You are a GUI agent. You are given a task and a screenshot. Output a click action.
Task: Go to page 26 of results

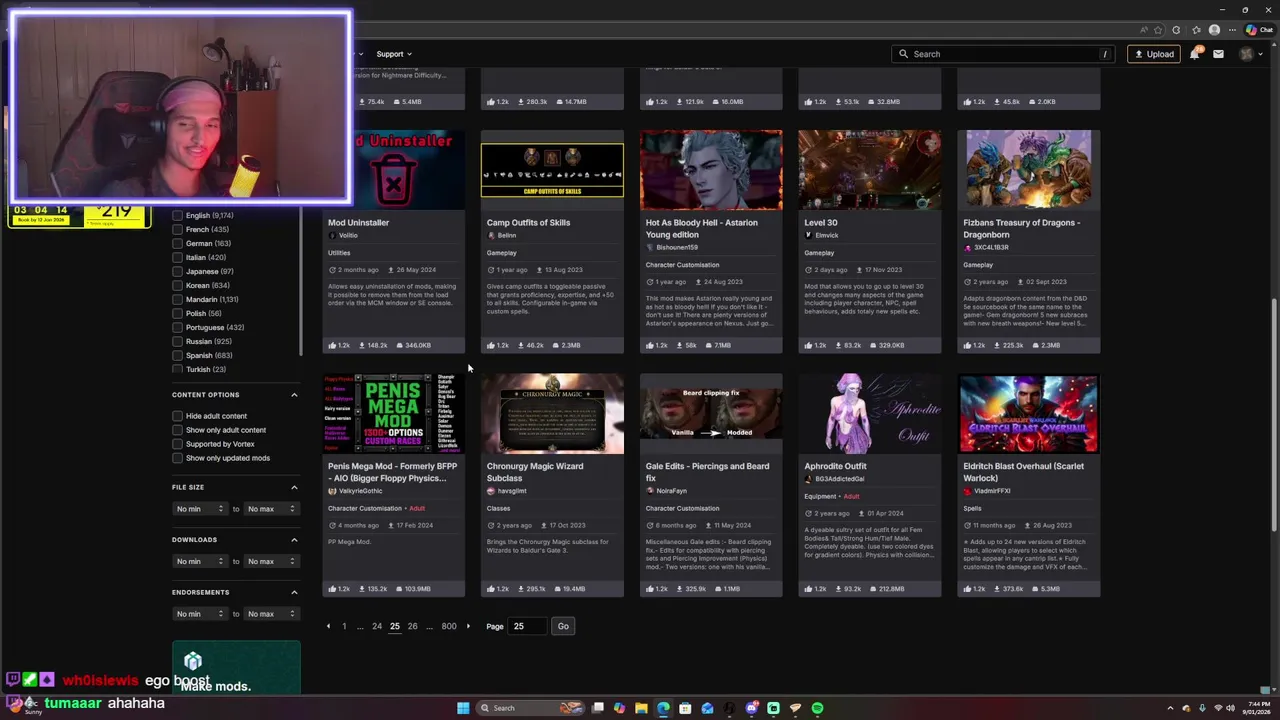point(412,626)
